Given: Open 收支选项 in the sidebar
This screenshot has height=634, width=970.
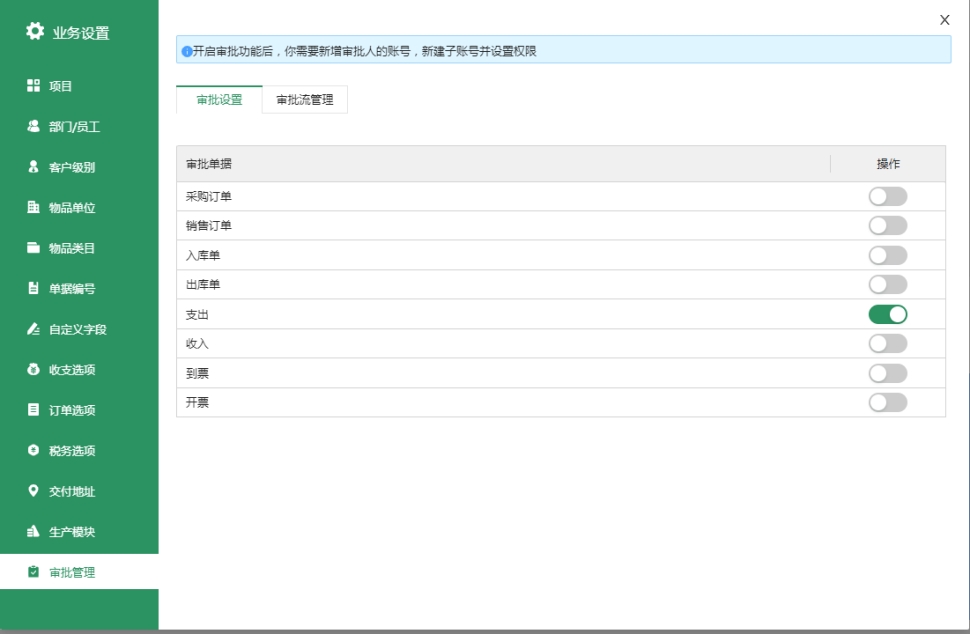Looking at the screenshot, I should tap(72, 370).
